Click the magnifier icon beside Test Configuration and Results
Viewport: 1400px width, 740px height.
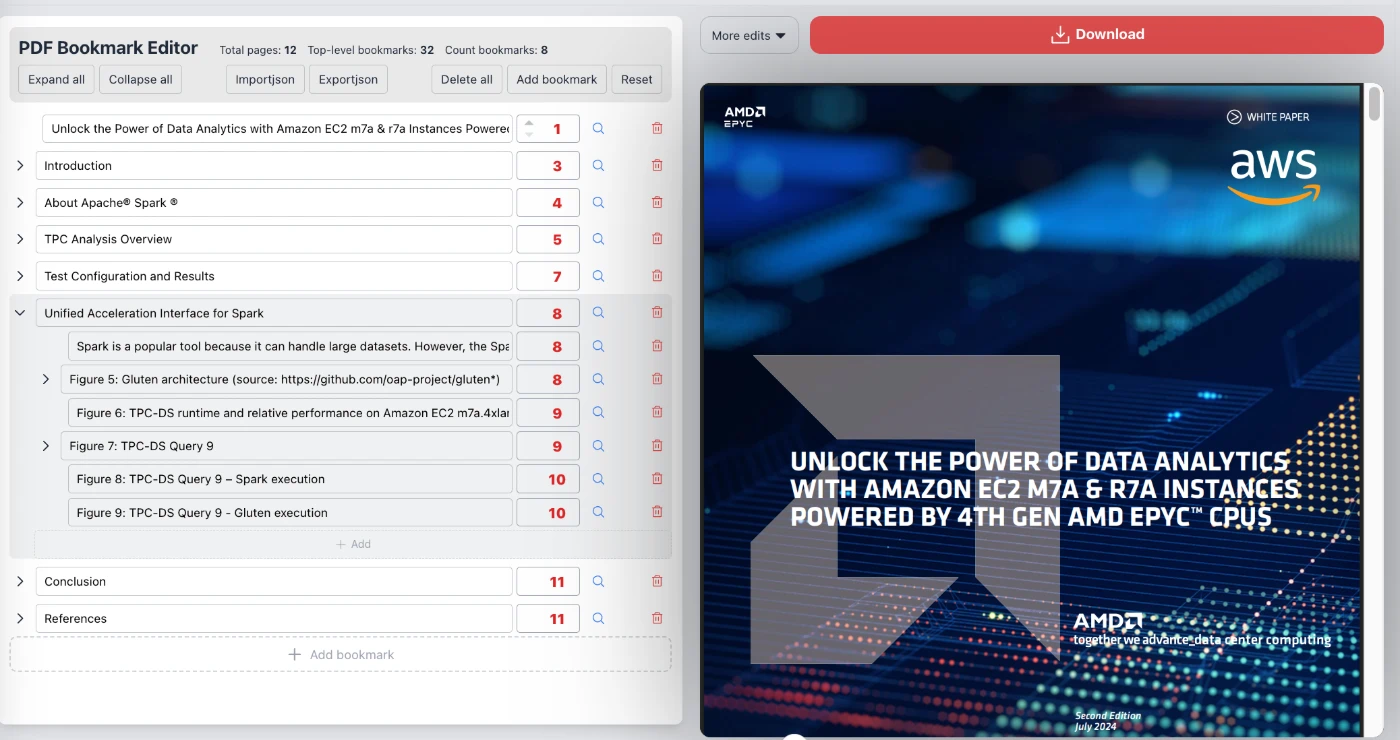[598, 275]
